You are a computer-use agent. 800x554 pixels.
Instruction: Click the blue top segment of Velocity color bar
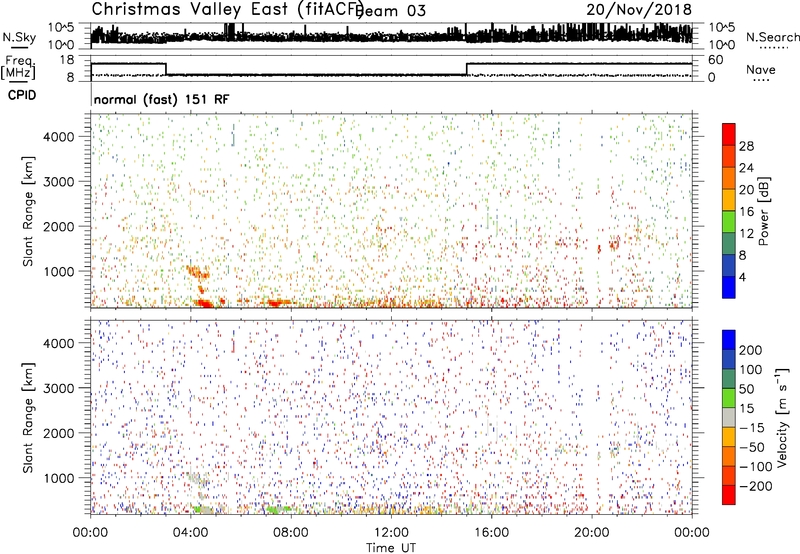729,340
